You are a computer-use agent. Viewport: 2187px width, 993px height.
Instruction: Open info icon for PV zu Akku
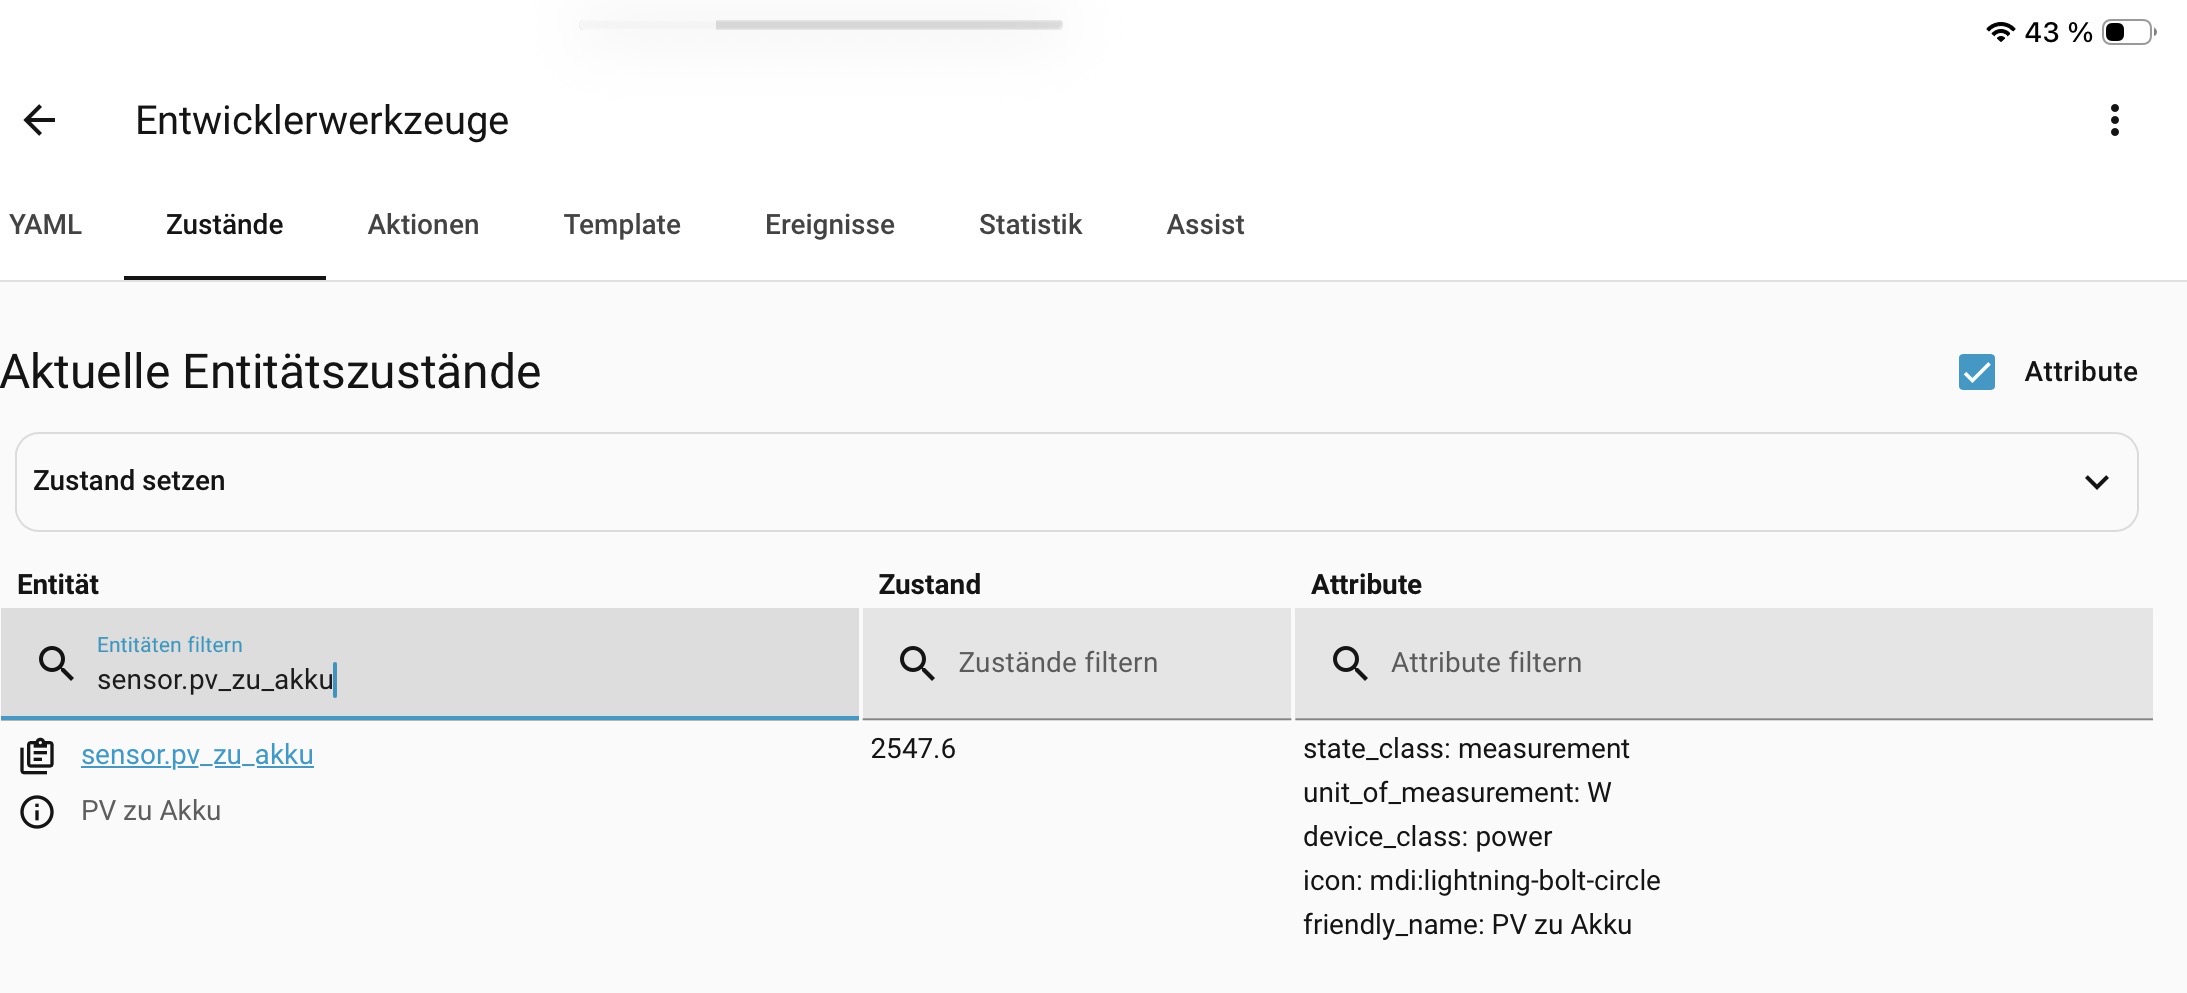pyautogui.click(x=37, y=812)
